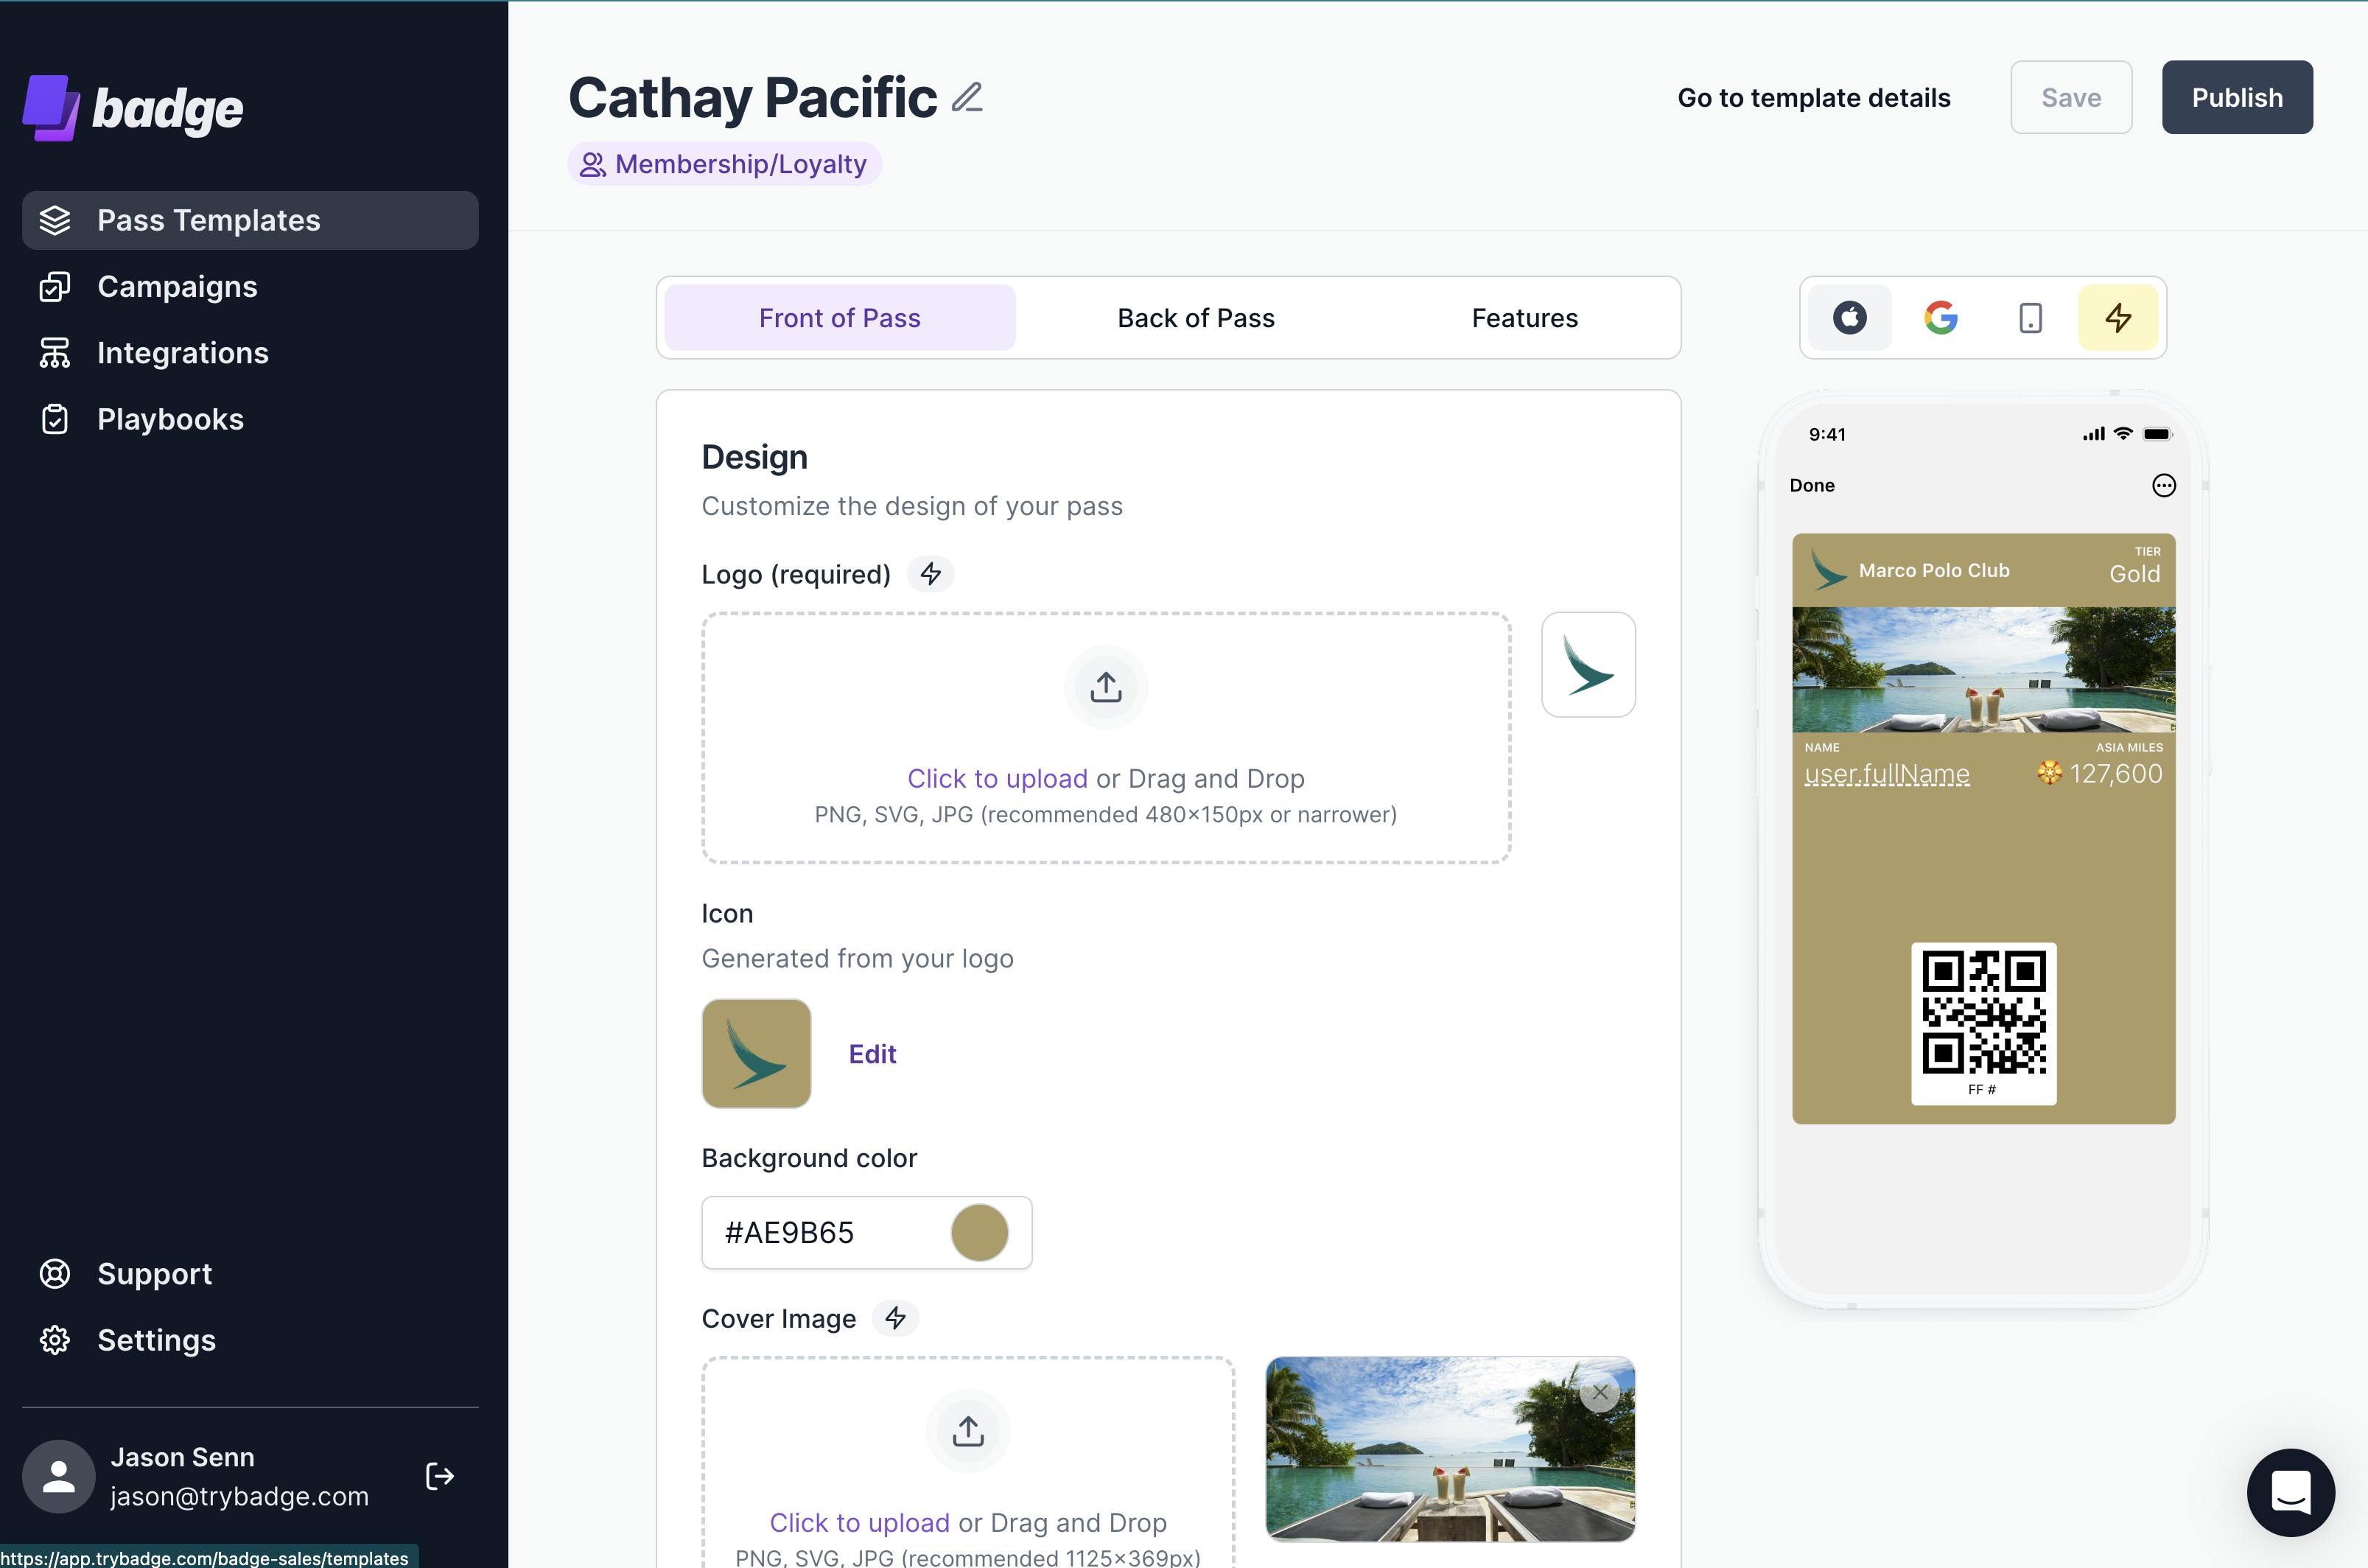Click the lightning icon next to Logo (required)
This screenshot has width=2368, height=1568.
tap(931, 574)
